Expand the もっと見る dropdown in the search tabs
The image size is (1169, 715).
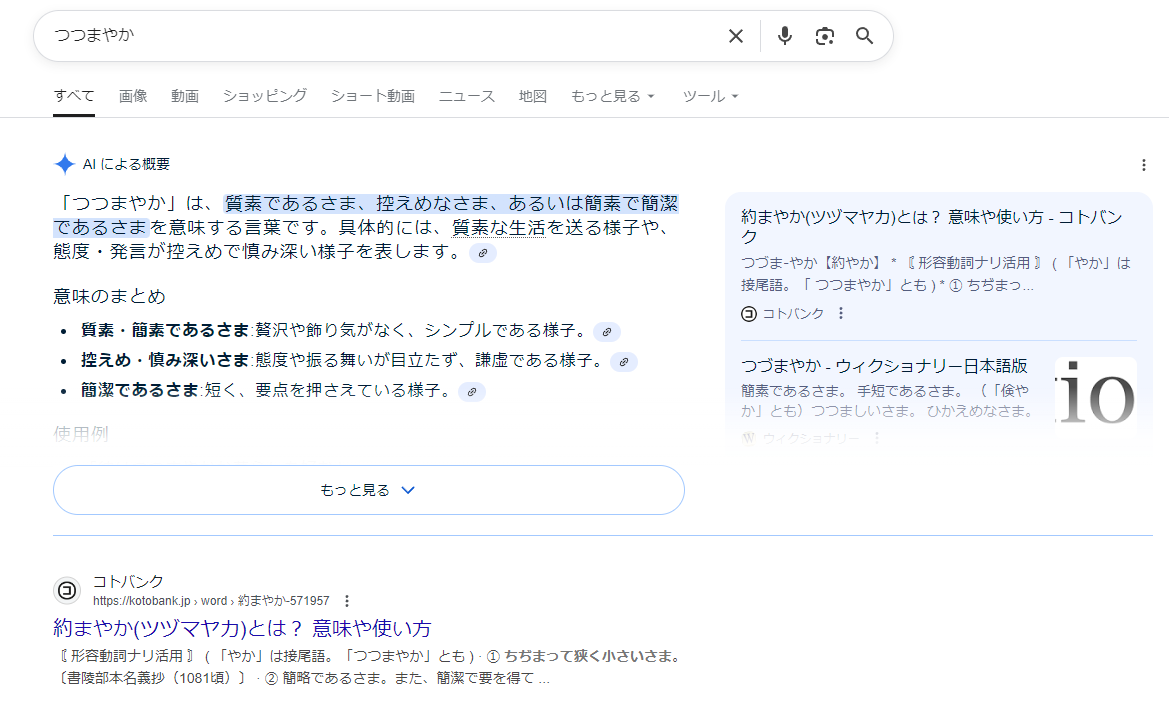612,96
